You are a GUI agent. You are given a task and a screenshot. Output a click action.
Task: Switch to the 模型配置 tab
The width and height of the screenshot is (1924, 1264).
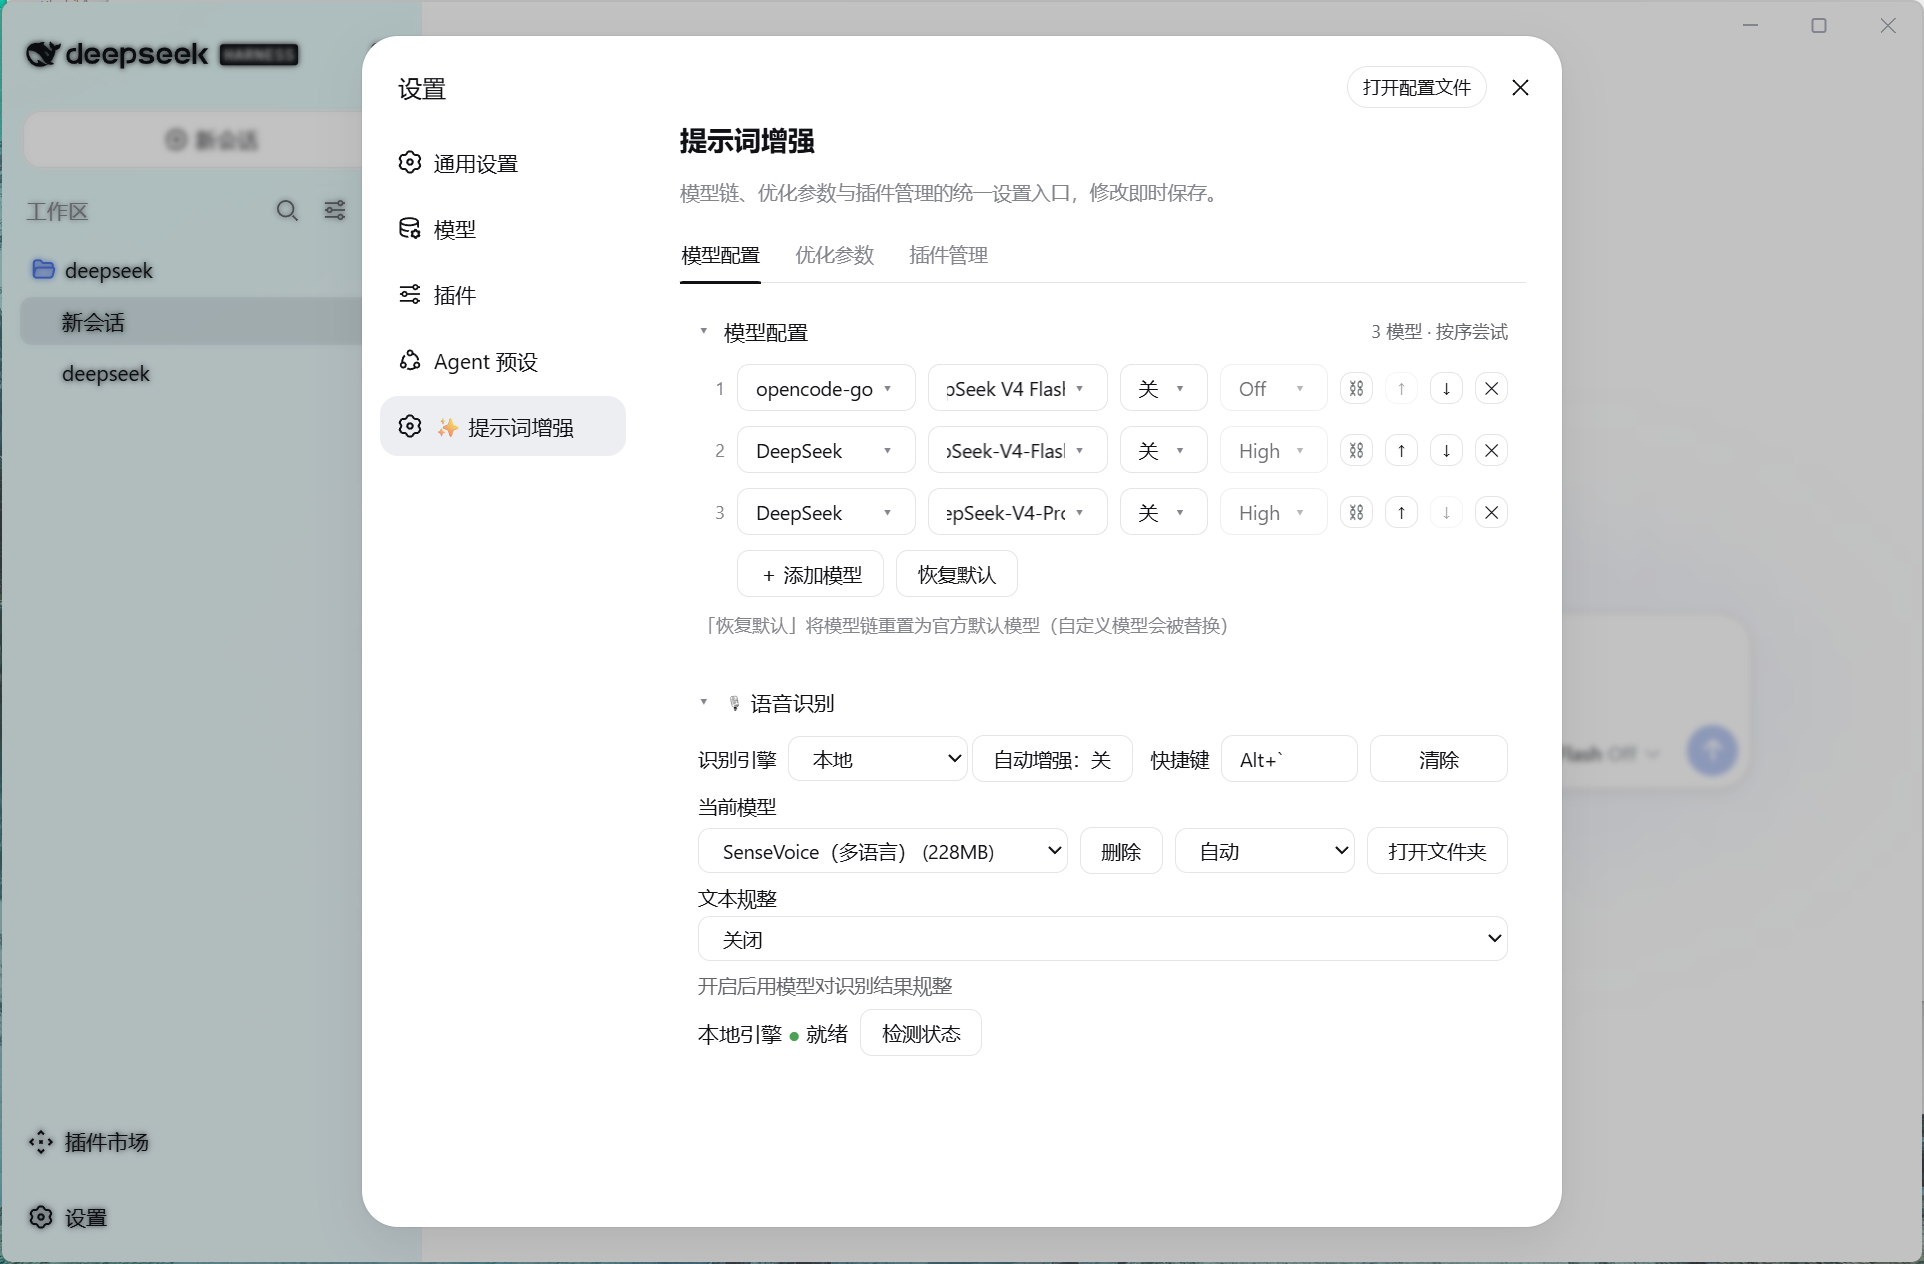pos(720,255)
